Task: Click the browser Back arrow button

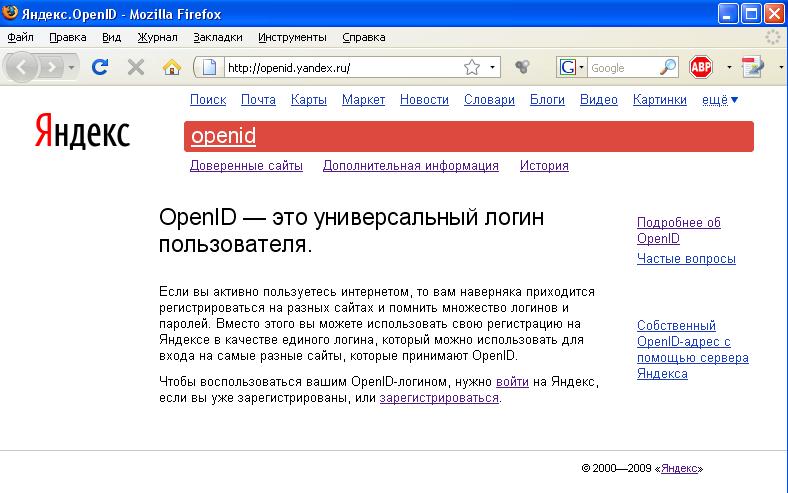Action: tap(21, 67)
